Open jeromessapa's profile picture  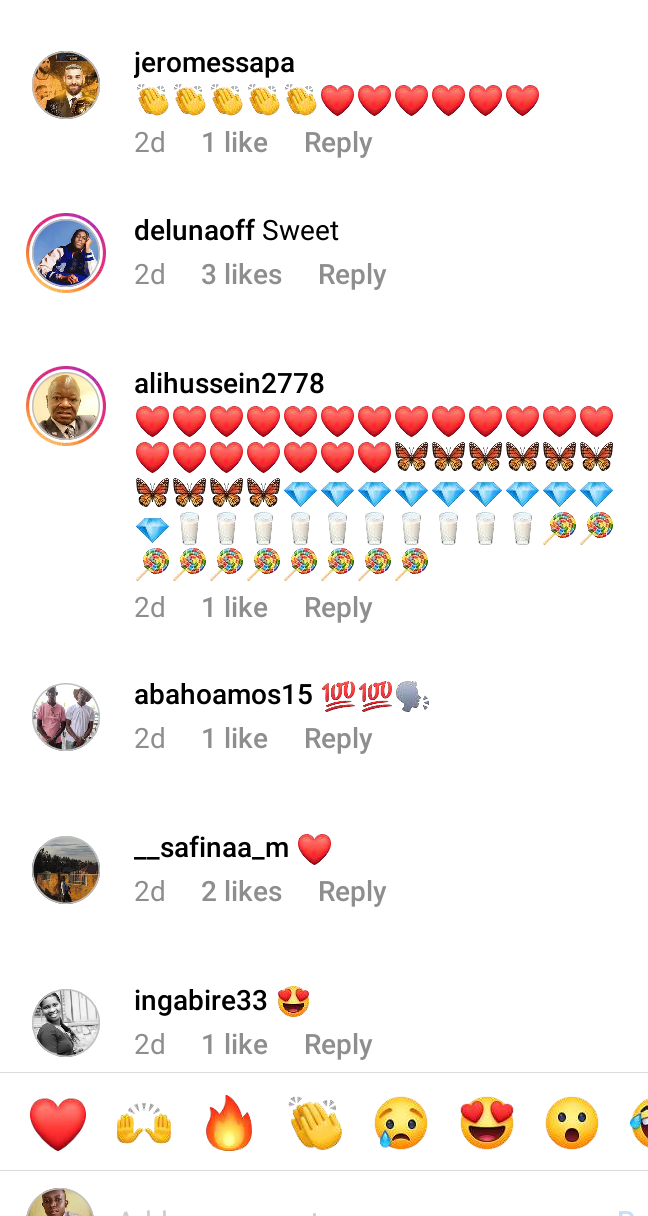pos(66,85)
